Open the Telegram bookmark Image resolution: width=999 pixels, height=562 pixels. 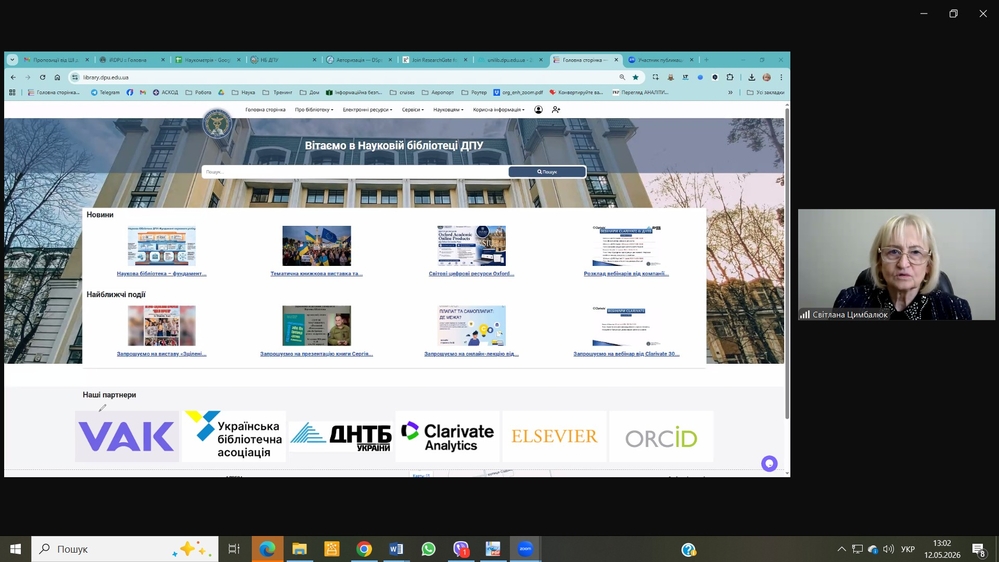click(x=105, y=92)
